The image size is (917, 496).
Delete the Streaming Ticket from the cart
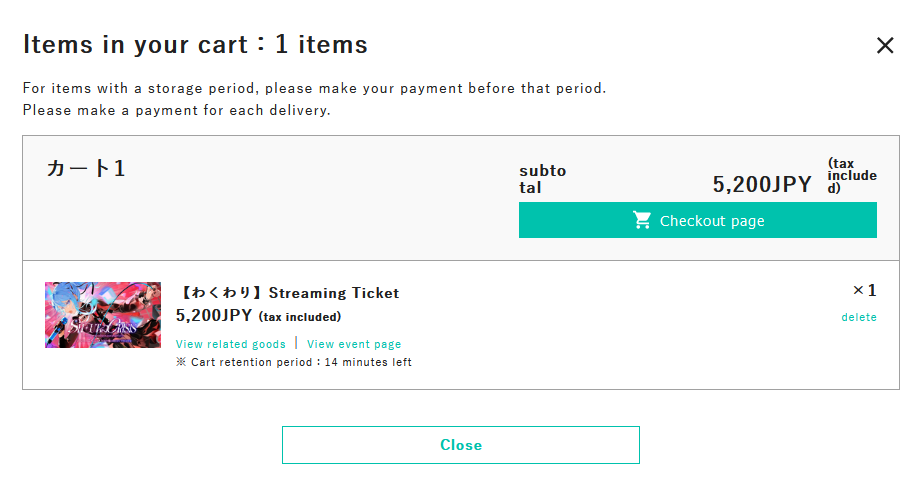[x=858, y=317]
